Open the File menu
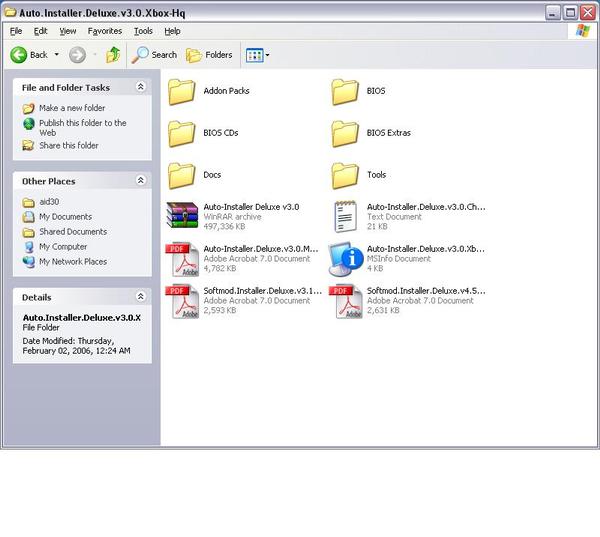The height and width of the screenshot is (537, 600). (x=16, y=31)
